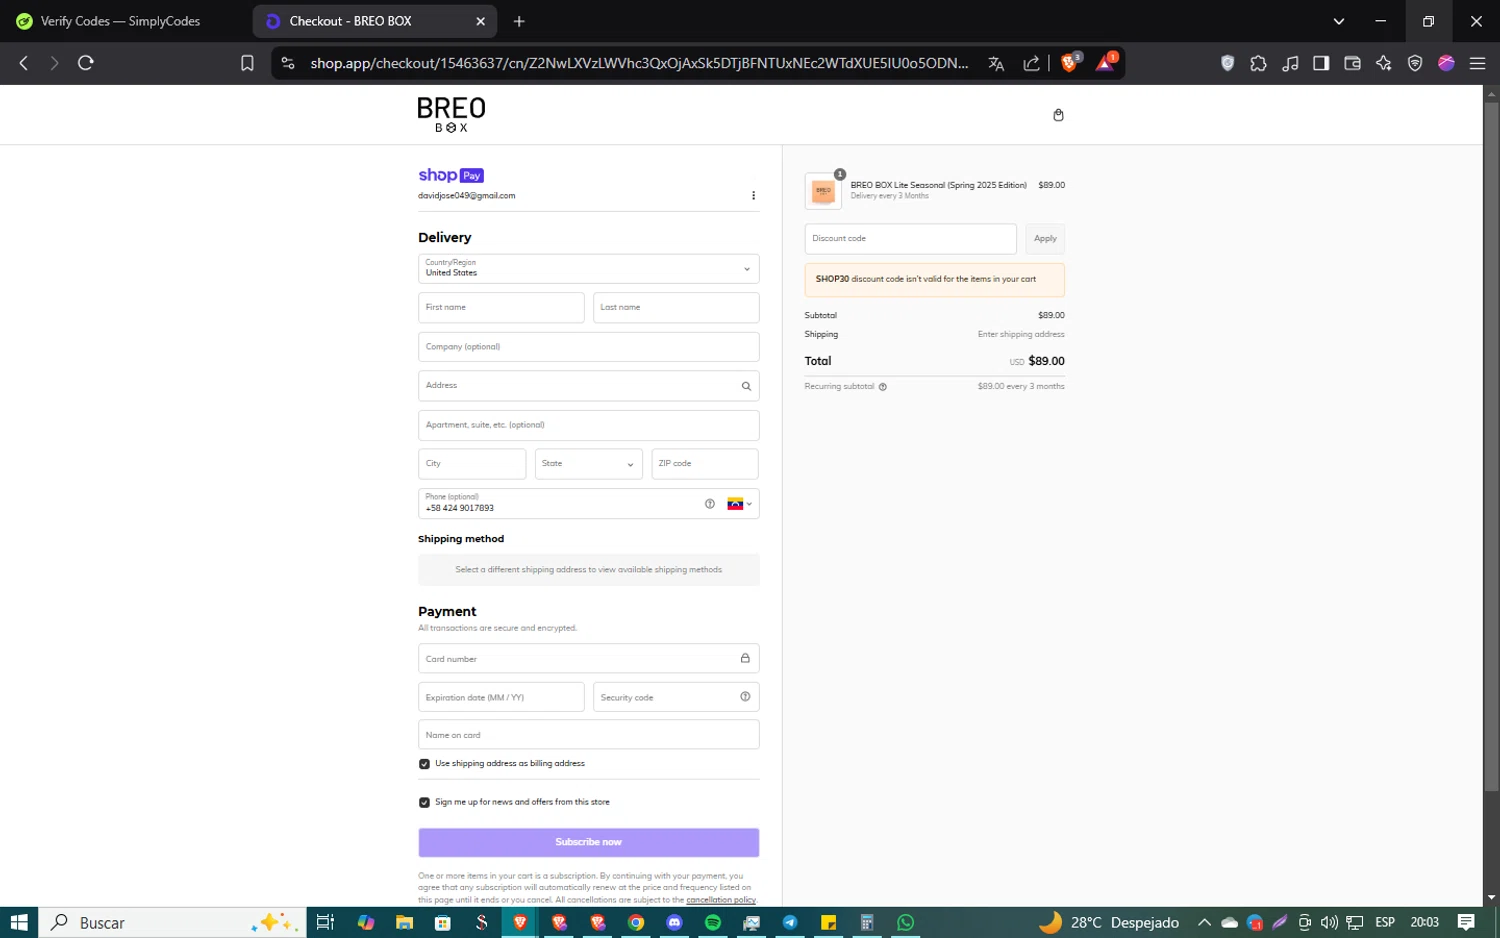Image resolution: width=1500 pixels, height=938 pixels.
Task: Click the Discount code field
Action: coord(910,239)
